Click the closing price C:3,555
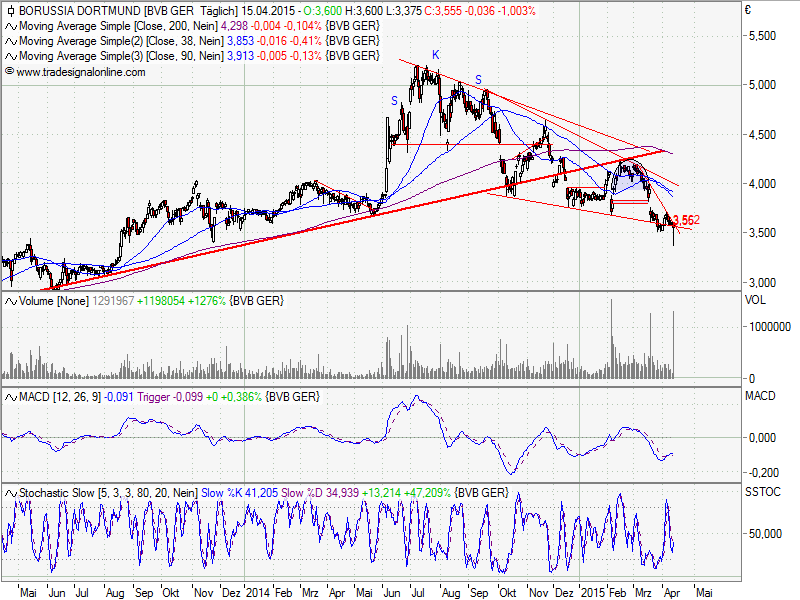Screen dimensions: 800x600 pos(443,11)
